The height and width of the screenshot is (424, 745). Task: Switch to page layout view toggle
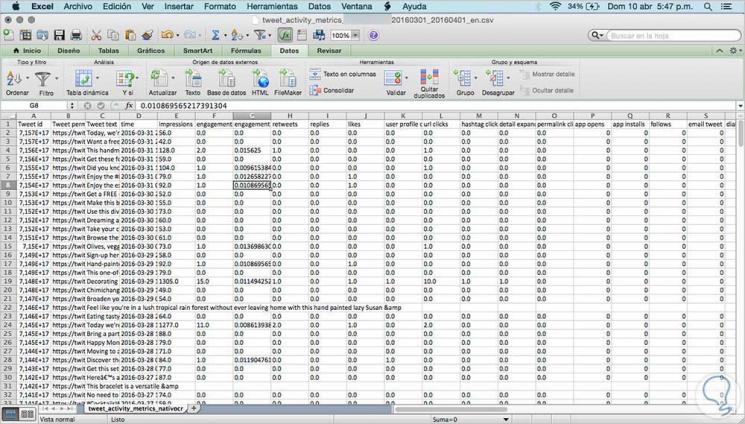tap(28, 414)
